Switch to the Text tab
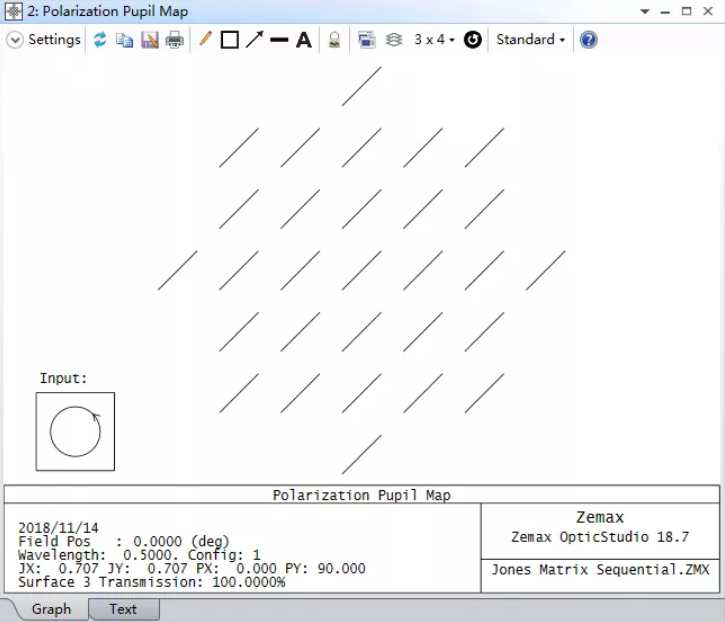Viewport: 725px width, 622px height. click(123, 609)
